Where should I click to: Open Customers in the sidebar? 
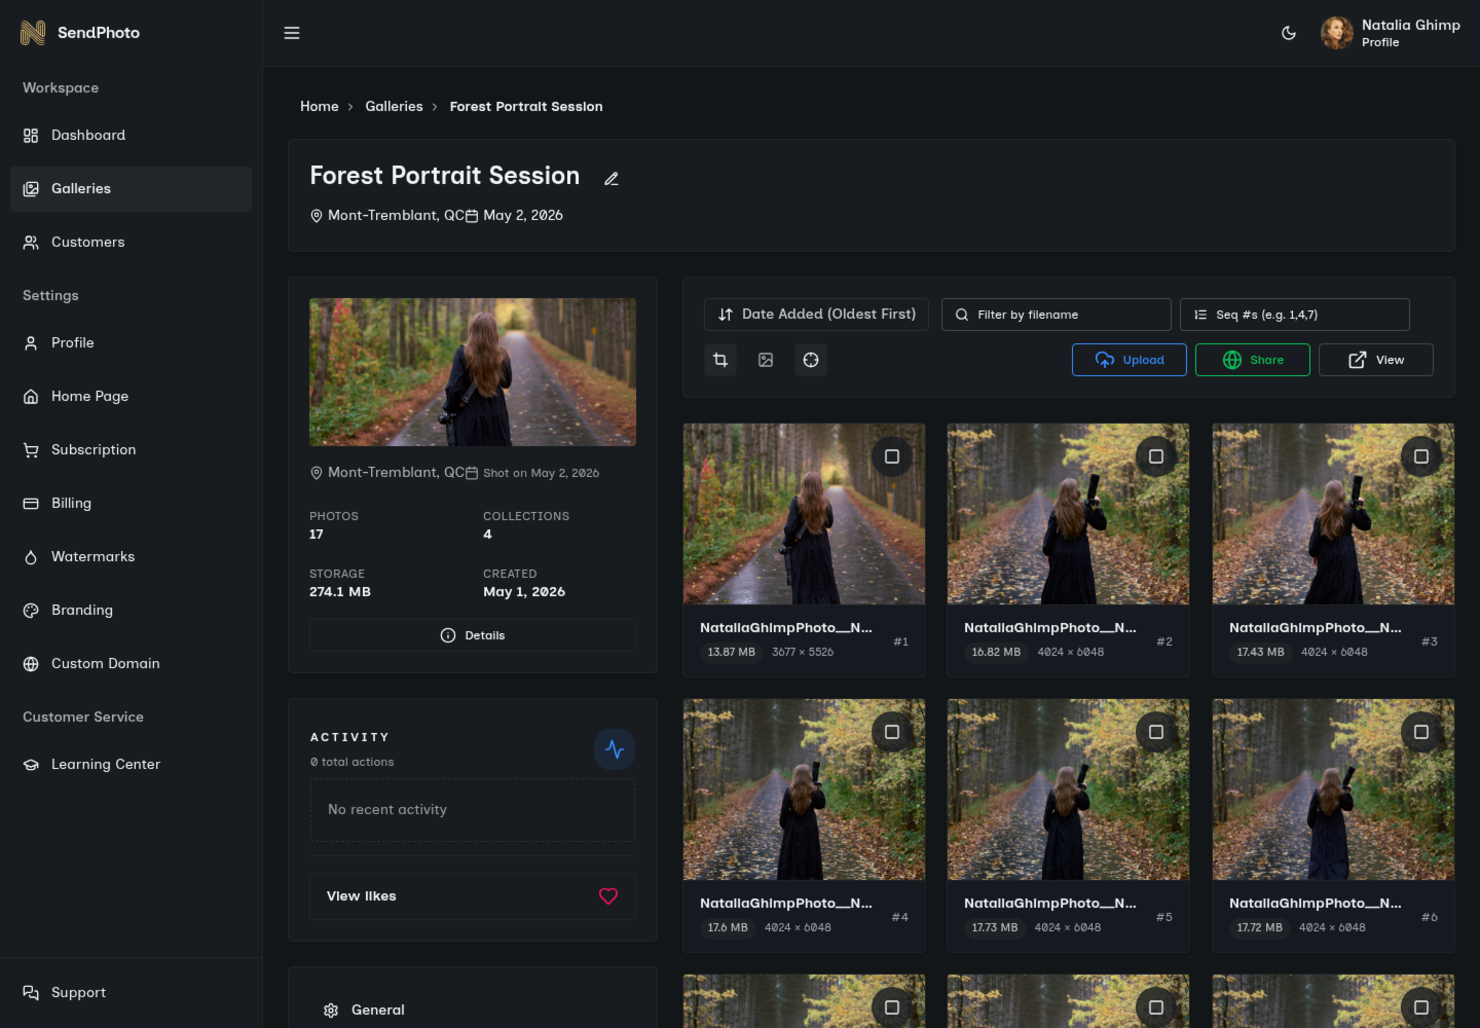point(131,242)
